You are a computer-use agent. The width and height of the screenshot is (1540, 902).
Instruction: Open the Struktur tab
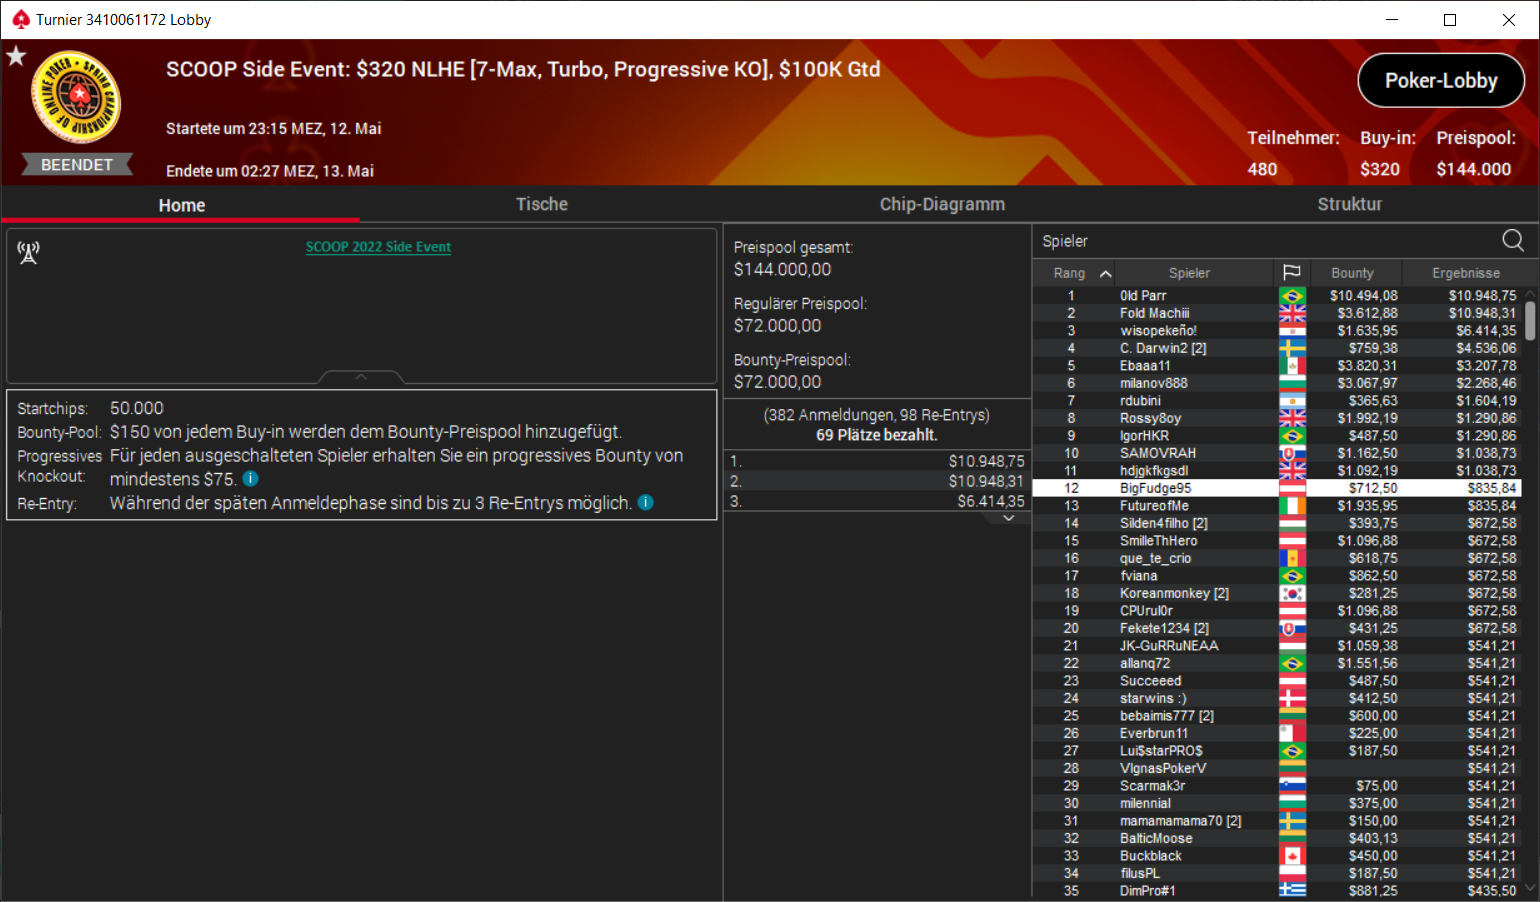(1349, 204)
